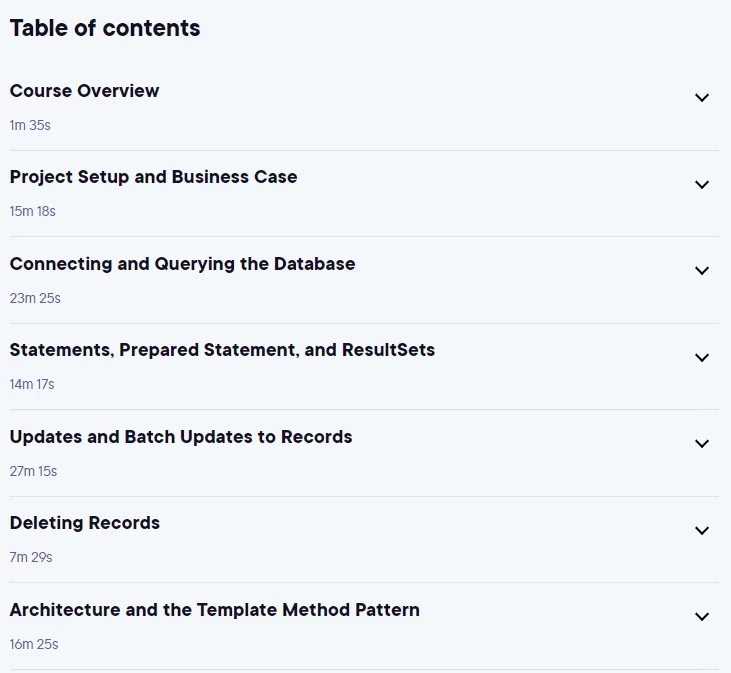
Task: Click the 23m 25s duration label
Action: click(35, 298)
